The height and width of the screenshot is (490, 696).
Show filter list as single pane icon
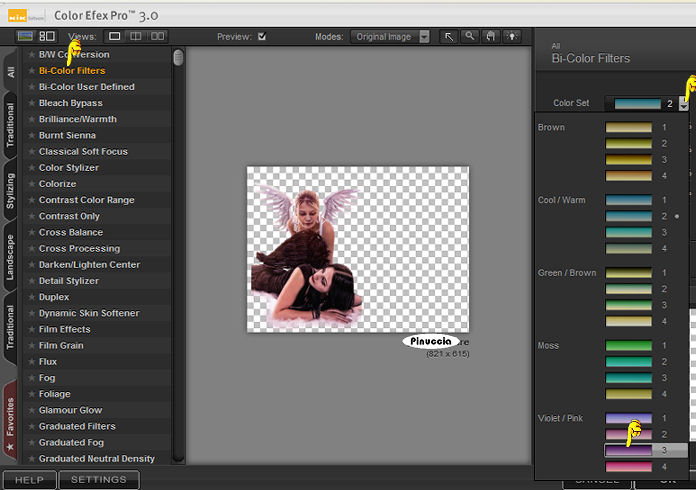25,36
